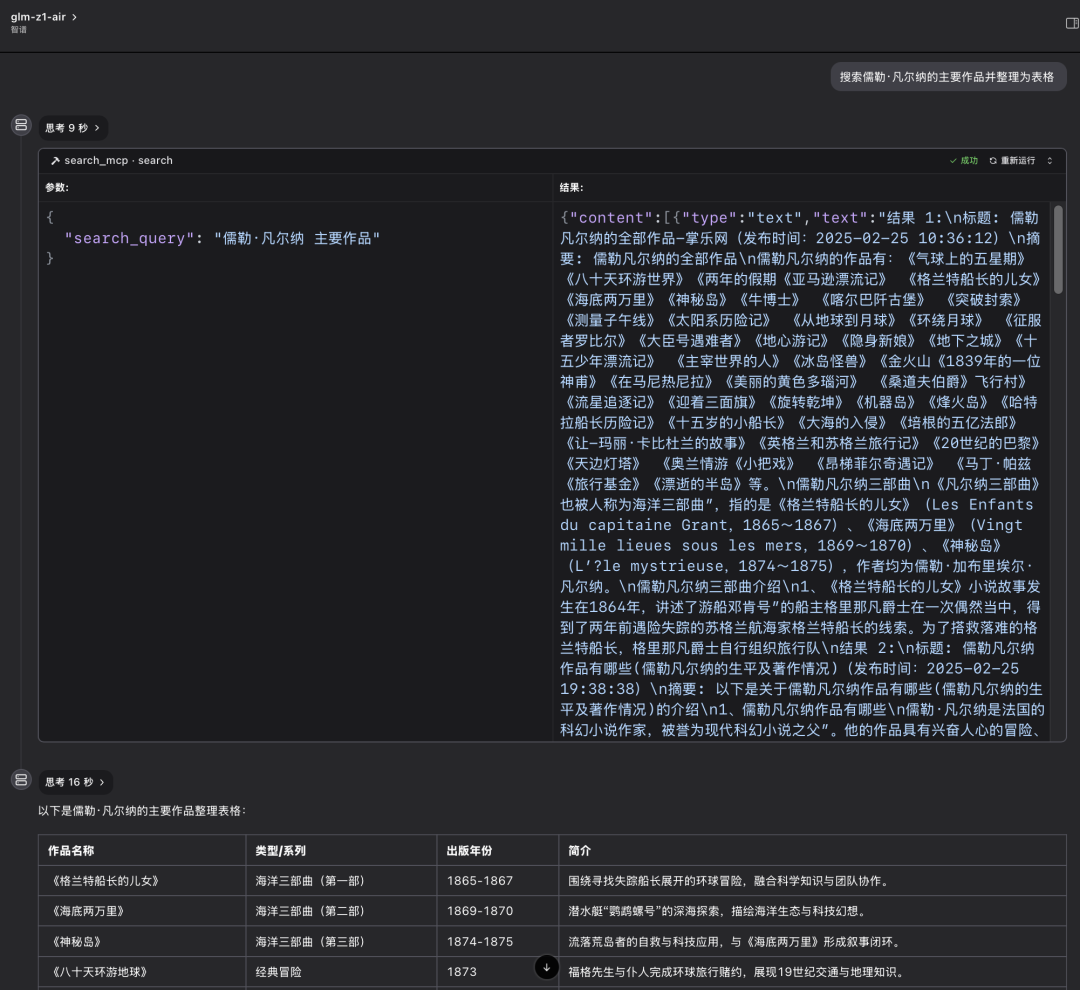This screenshot has height=990, width=1080.
Task: Click the step icon beside 思考 16 秒
Action: [x=21, y=779]
